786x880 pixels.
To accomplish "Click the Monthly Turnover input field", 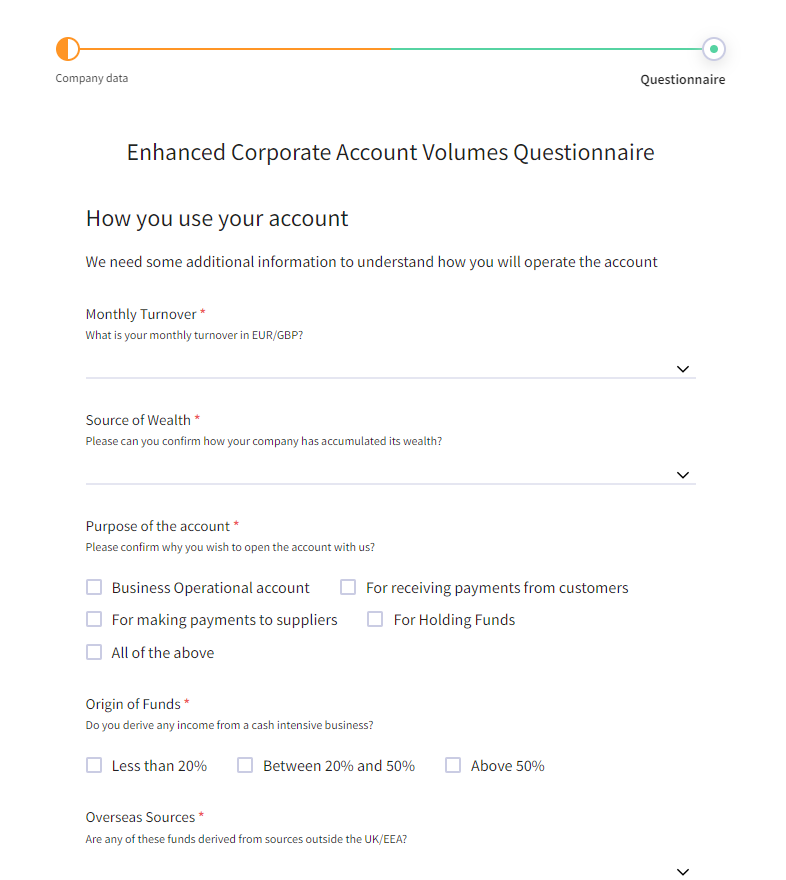I will [x=390, y=368].
